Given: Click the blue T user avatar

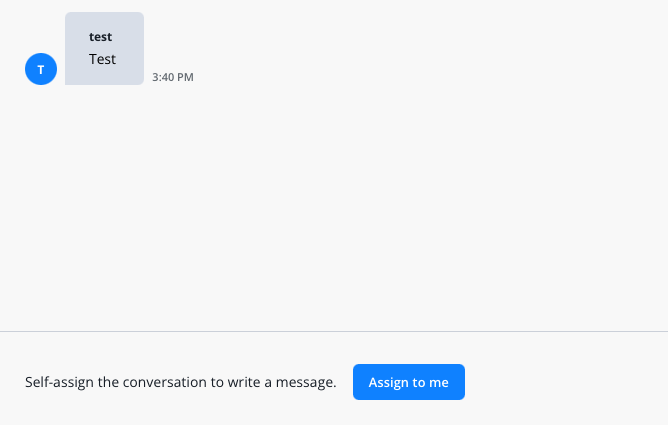Looking at the screenshot, I should 40,69.
